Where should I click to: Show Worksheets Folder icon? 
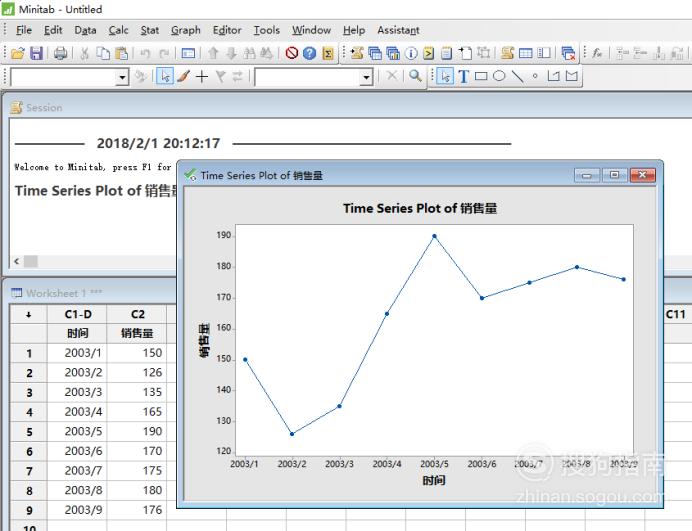(375, 53)
